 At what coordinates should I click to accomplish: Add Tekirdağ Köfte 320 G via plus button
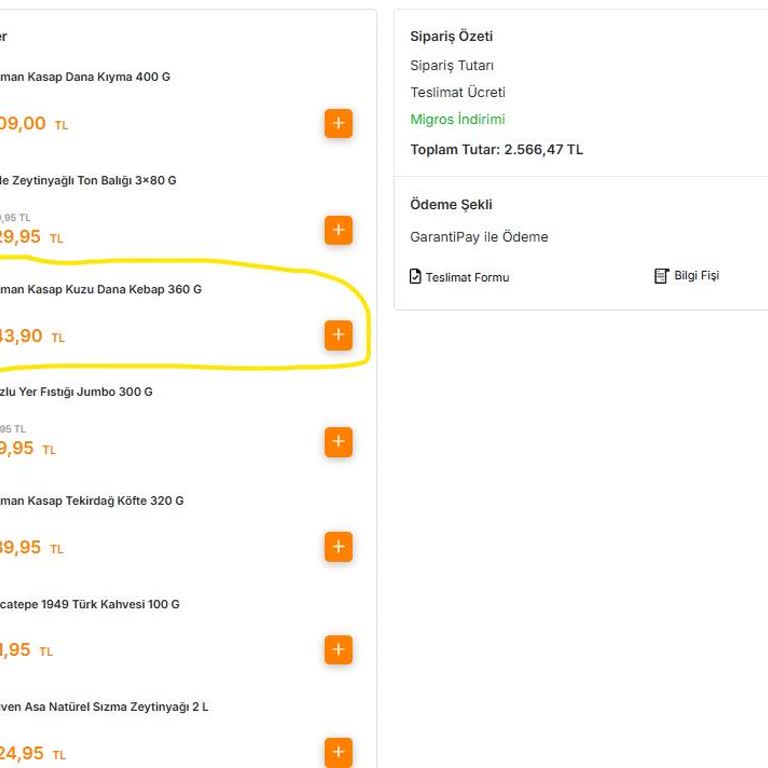(338, 547)
